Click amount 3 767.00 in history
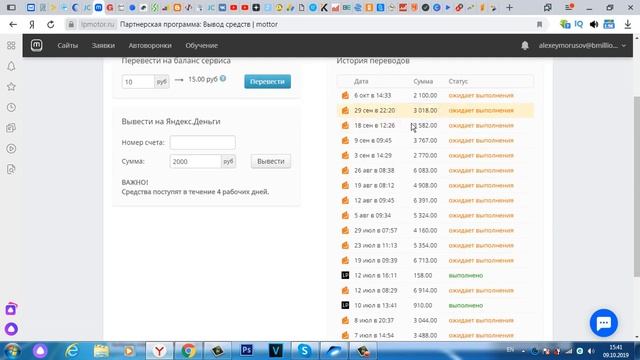The image size is (640, 360). [x=425, y=140]
